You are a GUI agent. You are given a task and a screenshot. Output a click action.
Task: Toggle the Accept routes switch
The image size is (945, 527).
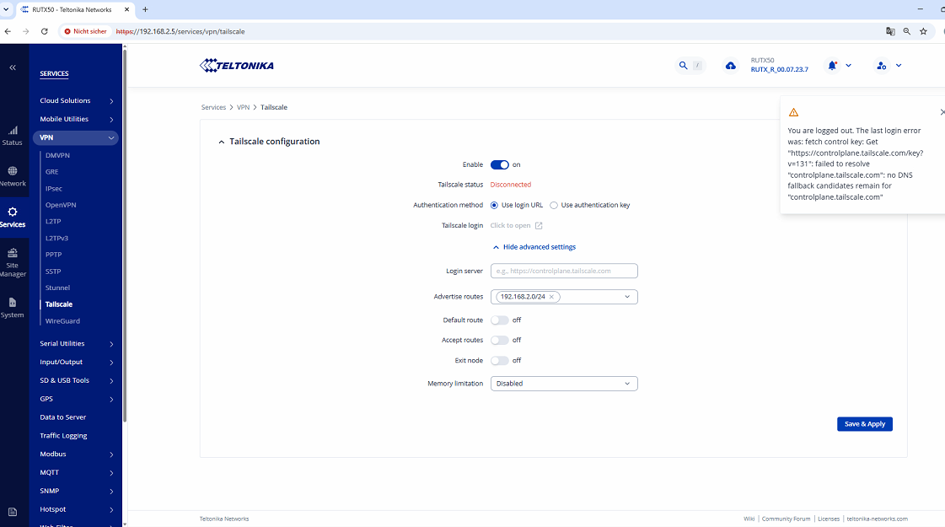(500, 340)
